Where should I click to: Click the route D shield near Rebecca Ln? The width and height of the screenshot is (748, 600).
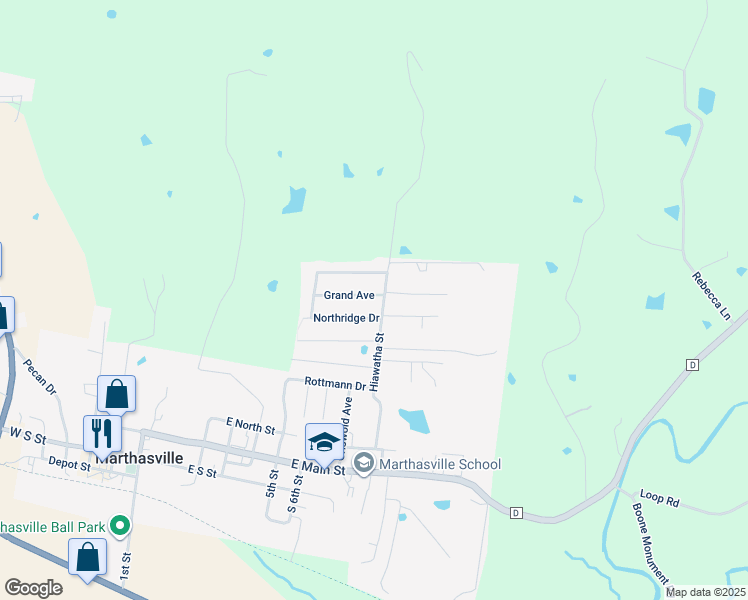click(x=692, y=365)
